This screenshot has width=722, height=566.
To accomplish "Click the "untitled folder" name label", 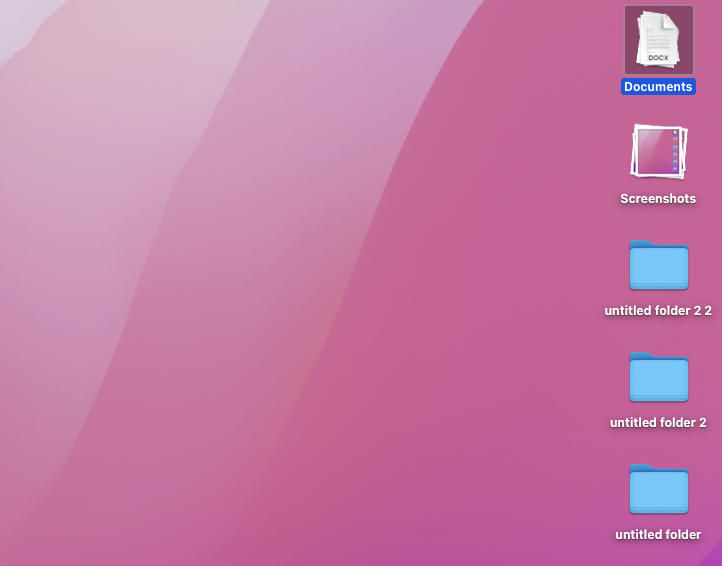I will click(658, 534).
